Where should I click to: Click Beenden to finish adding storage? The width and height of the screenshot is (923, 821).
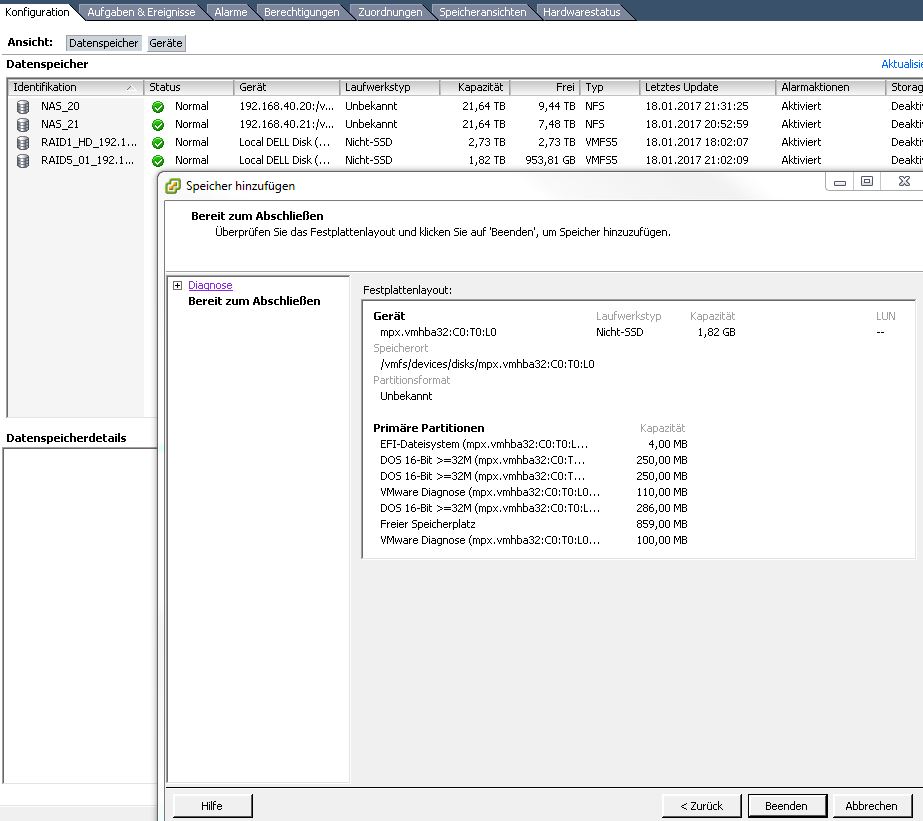coord(786,805)
